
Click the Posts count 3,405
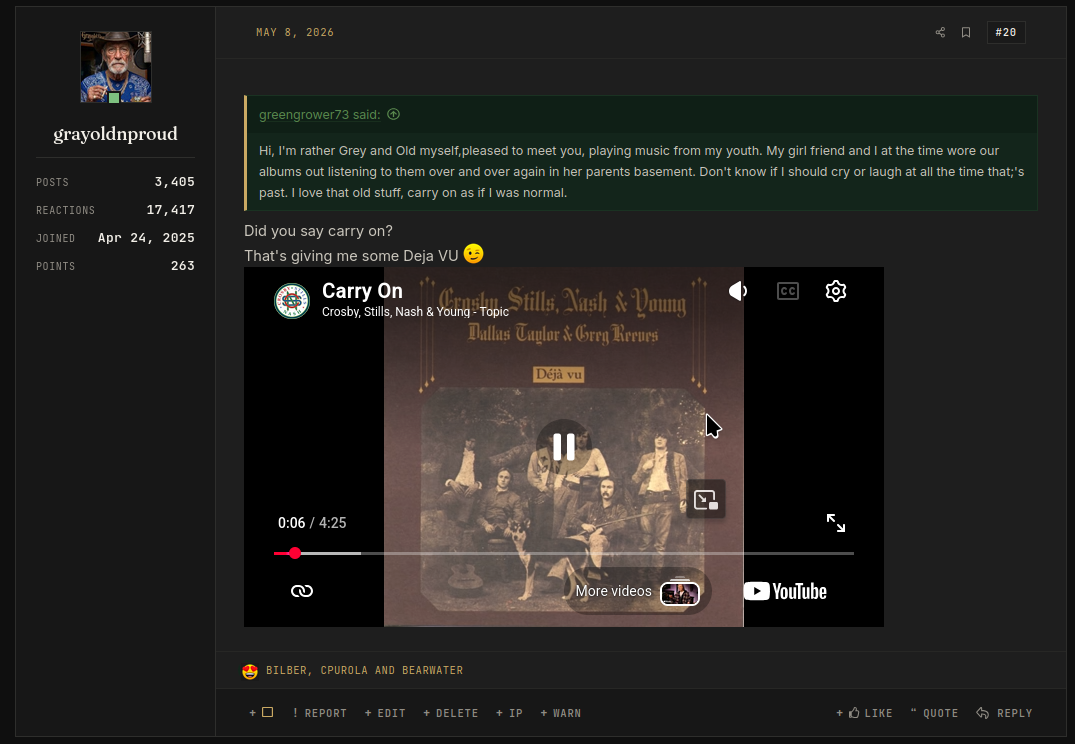coord(174,182)
